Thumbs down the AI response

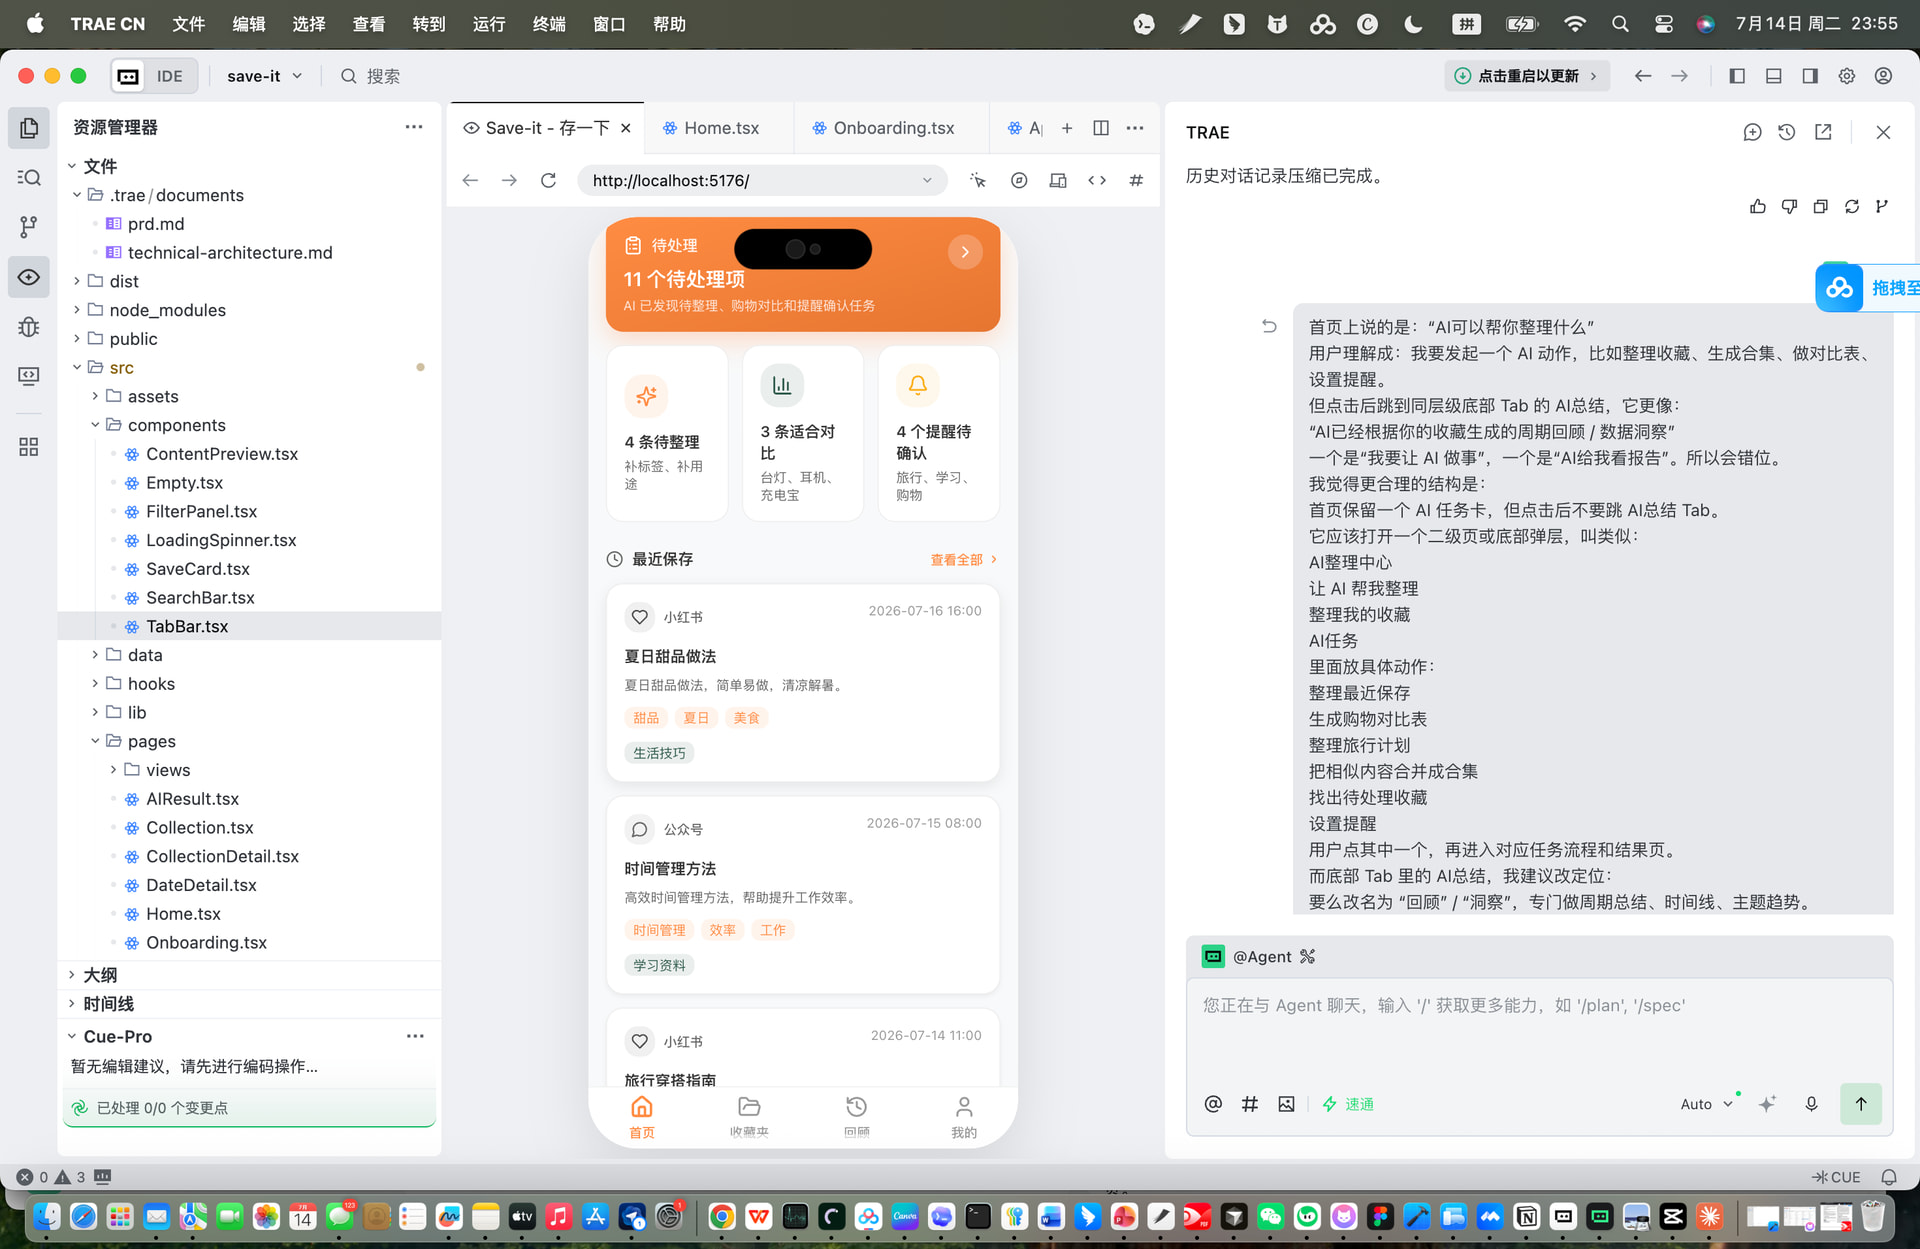1789,206
